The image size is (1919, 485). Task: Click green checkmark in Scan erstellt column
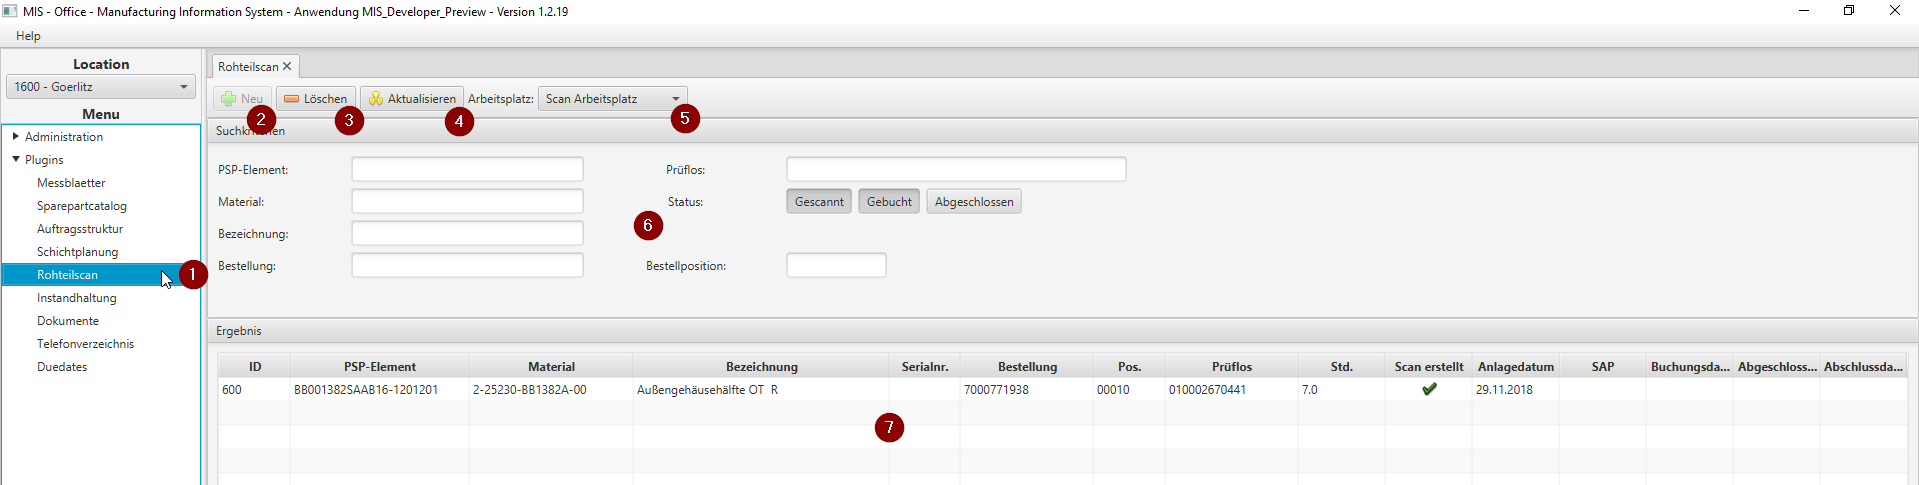[1429, 389]
